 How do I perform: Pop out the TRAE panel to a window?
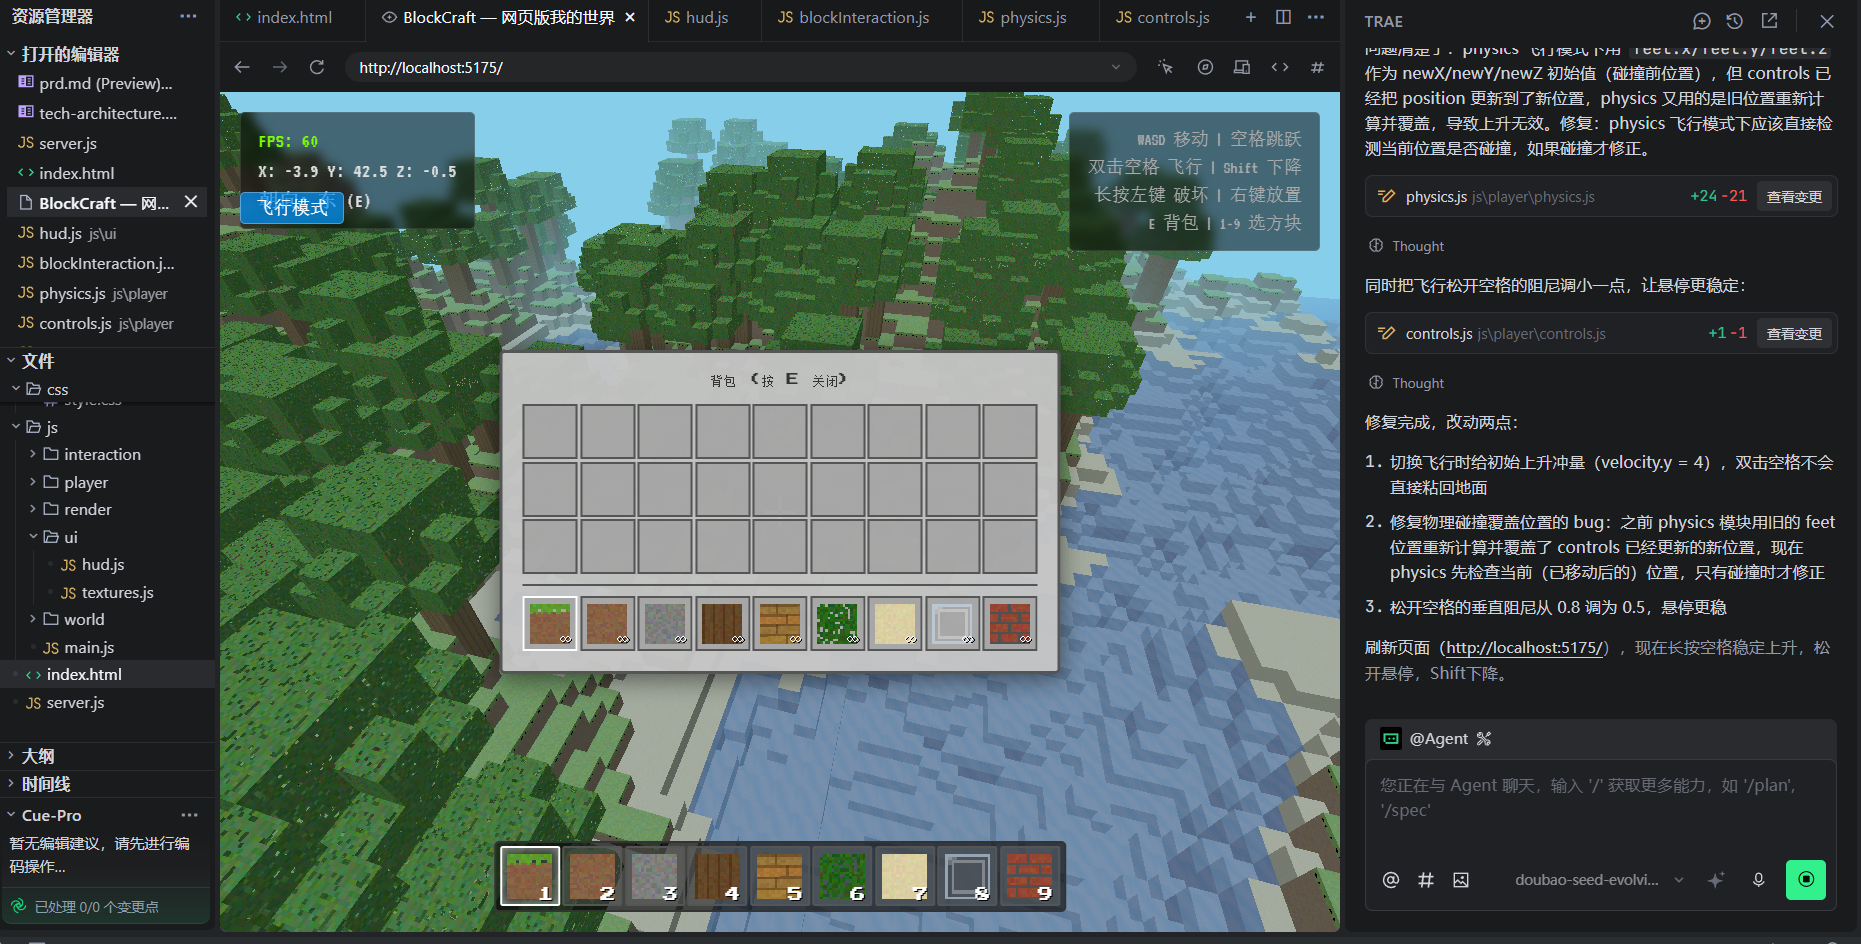pos(1769,21)
